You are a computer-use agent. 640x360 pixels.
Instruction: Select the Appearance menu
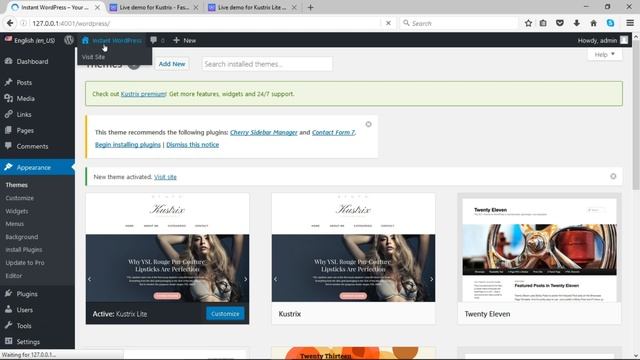[x=37, y=167]
